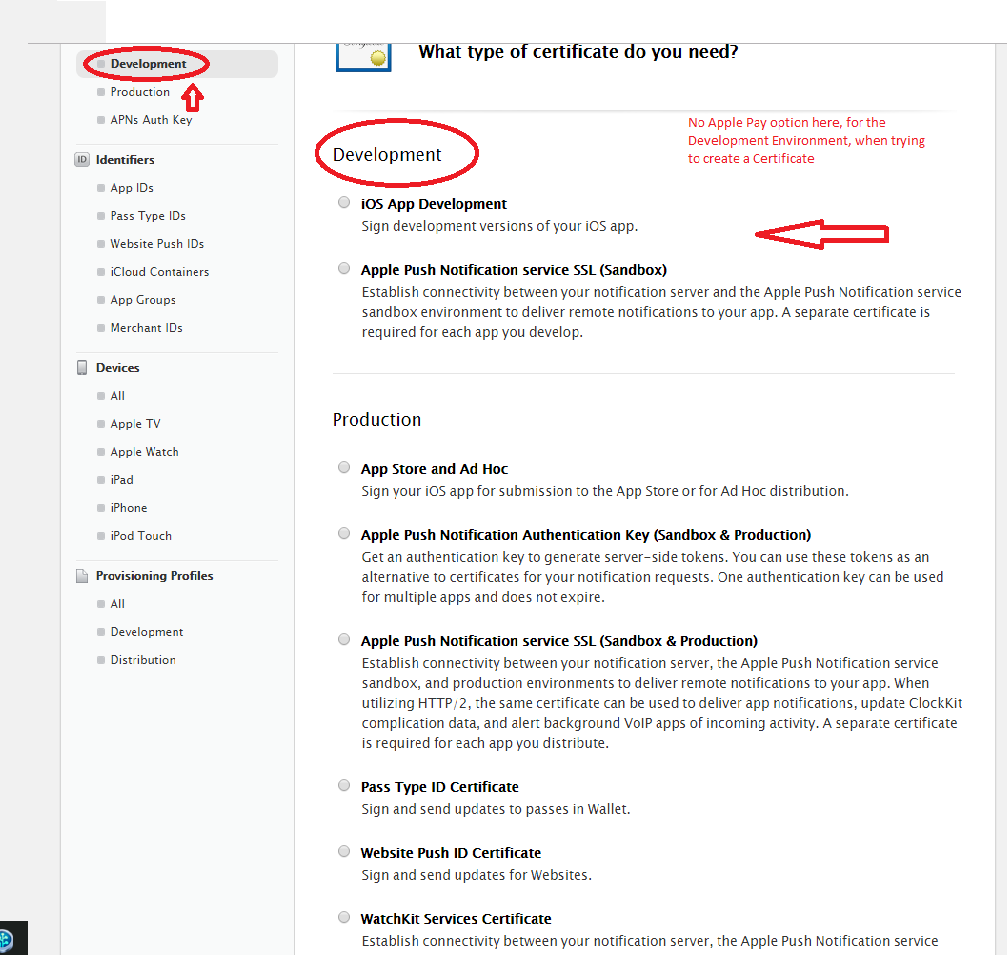Open Website Push IDs sidebar item

coord(157,244)
